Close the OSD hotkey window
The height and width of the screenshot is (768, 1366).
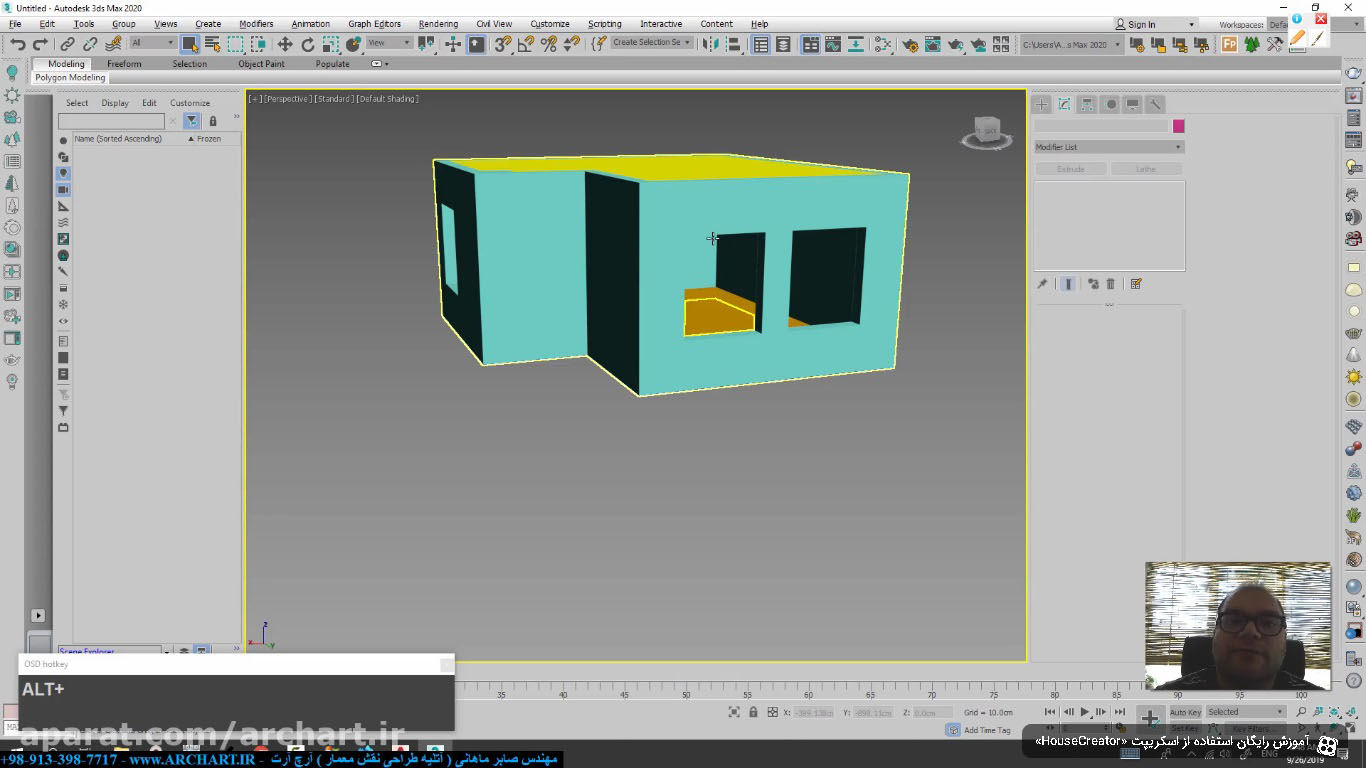[x=446, y=664]
